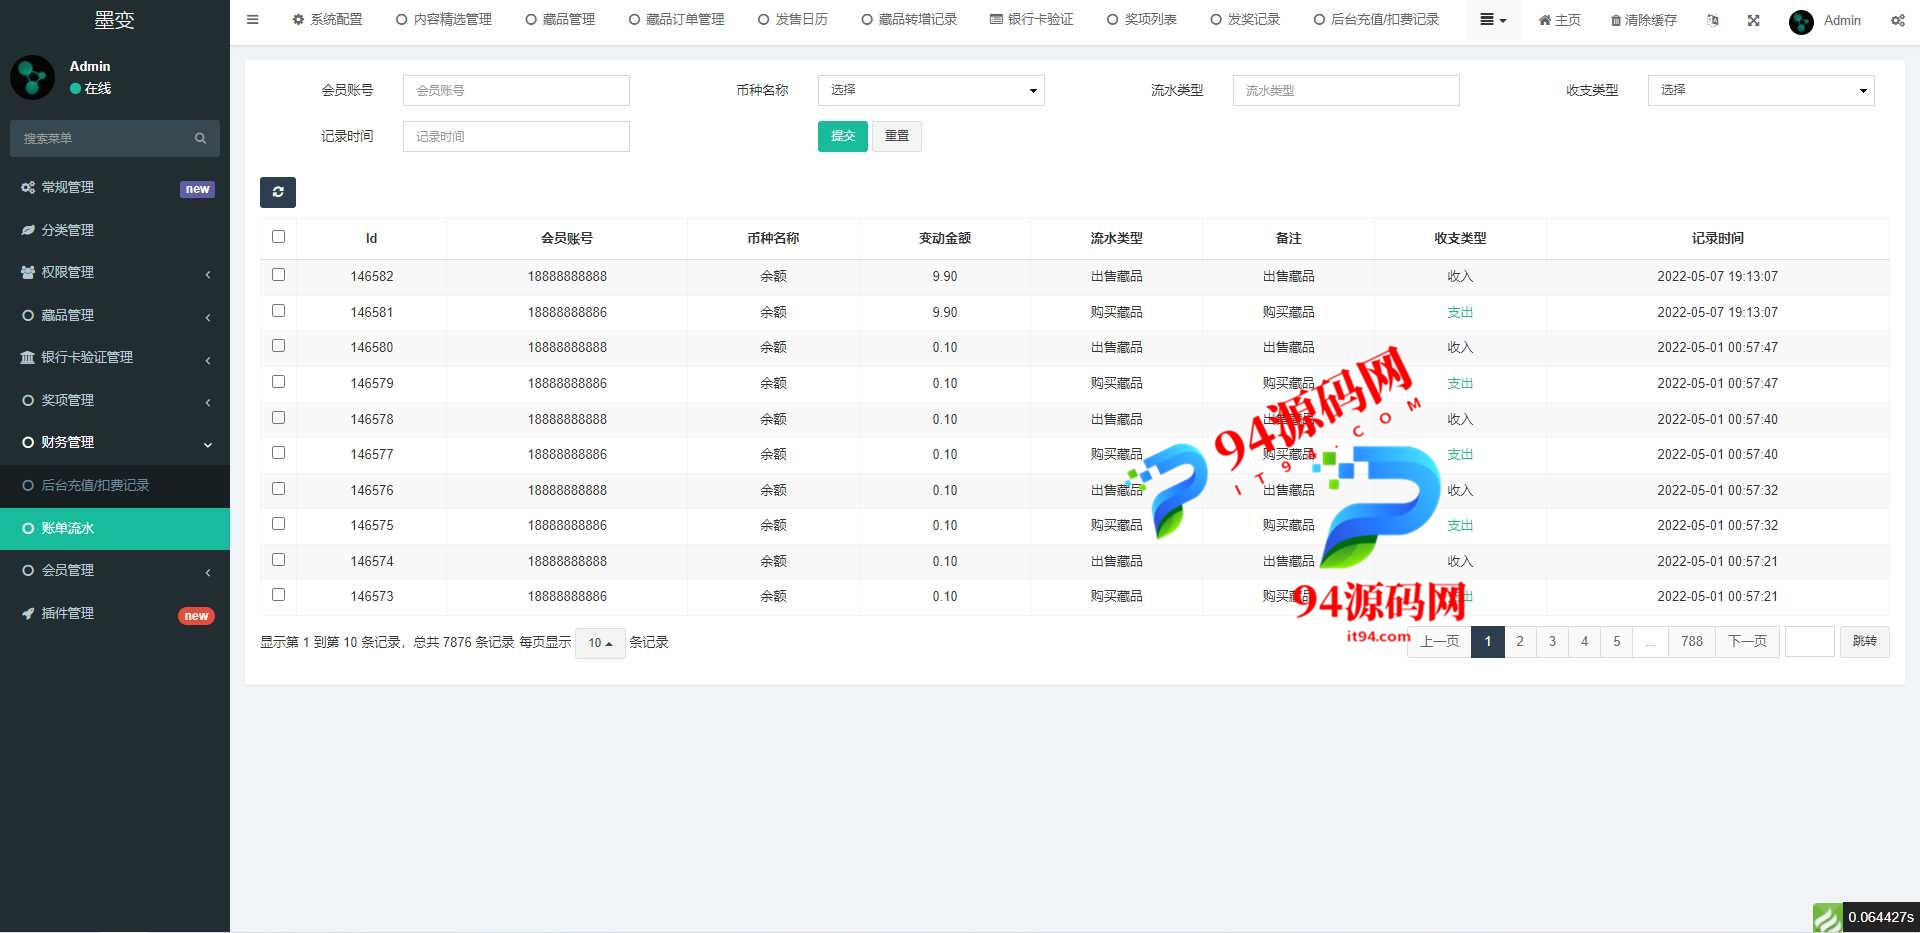The height and width of the screenshot is (933, 1920).
Task: Click the 清除缓存 trash icon button
Action: click(x=1643, y=20)
